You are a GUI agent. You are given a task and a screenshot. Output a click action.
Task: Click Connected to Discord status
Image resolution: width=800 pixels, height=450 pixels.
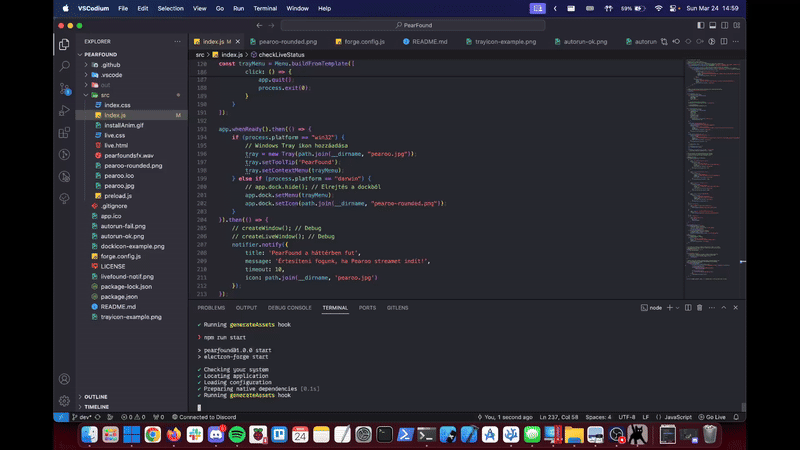204,417
